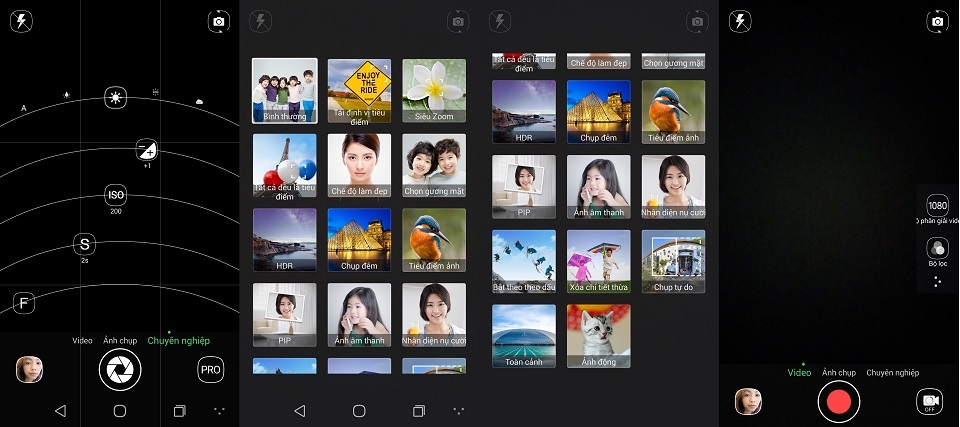This screenshot has height=427, width=960.
Task: Toggle the video OFF icon
Action: (929, 402)
